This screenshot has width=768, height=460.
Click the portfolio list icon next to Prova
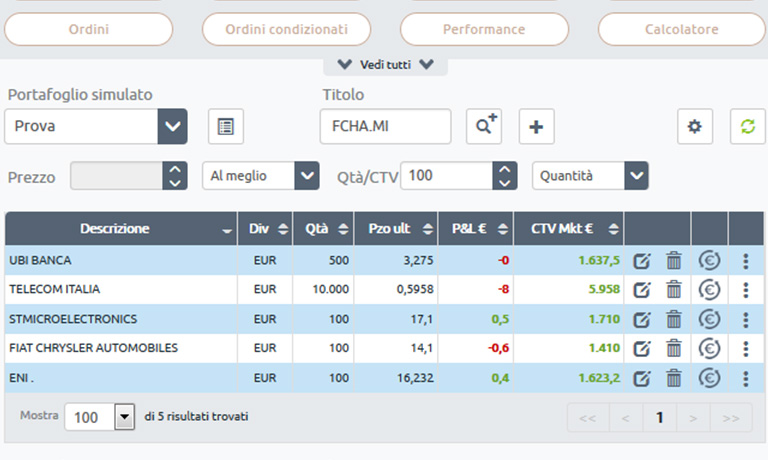tap(226, 126)
